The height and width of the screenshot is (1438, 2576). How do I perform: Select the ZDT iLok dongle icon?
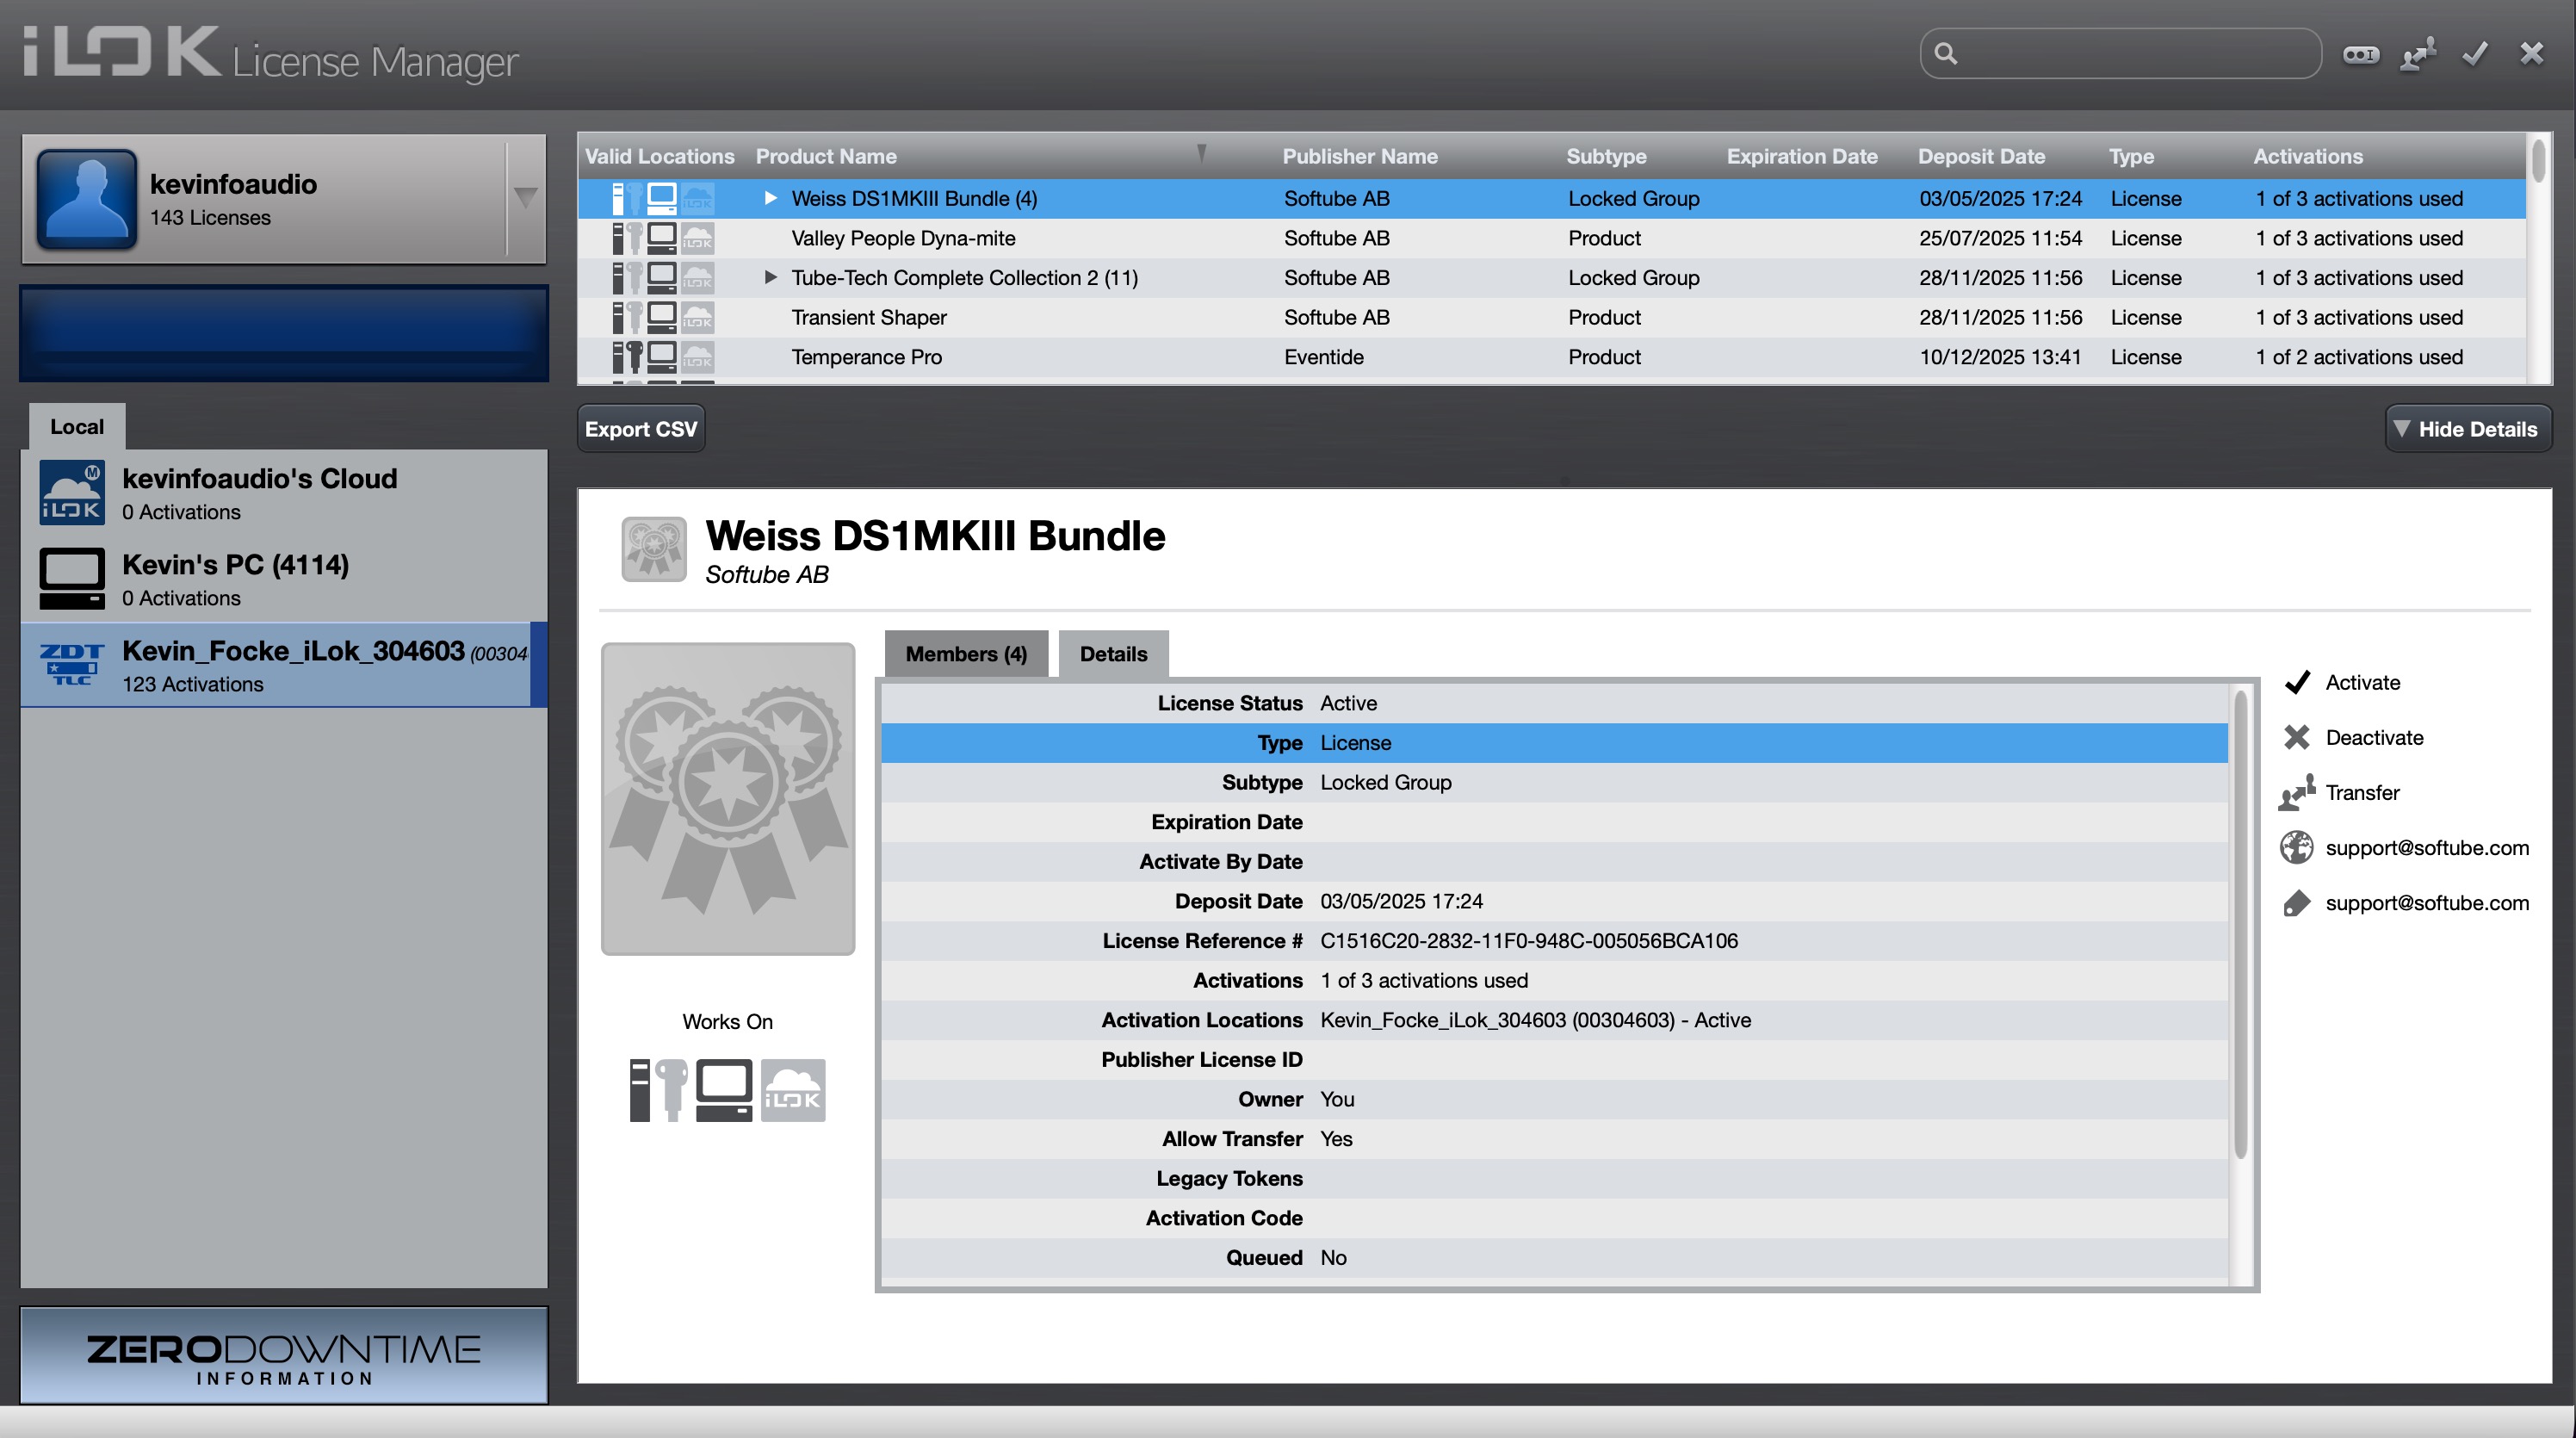point(72,665)
